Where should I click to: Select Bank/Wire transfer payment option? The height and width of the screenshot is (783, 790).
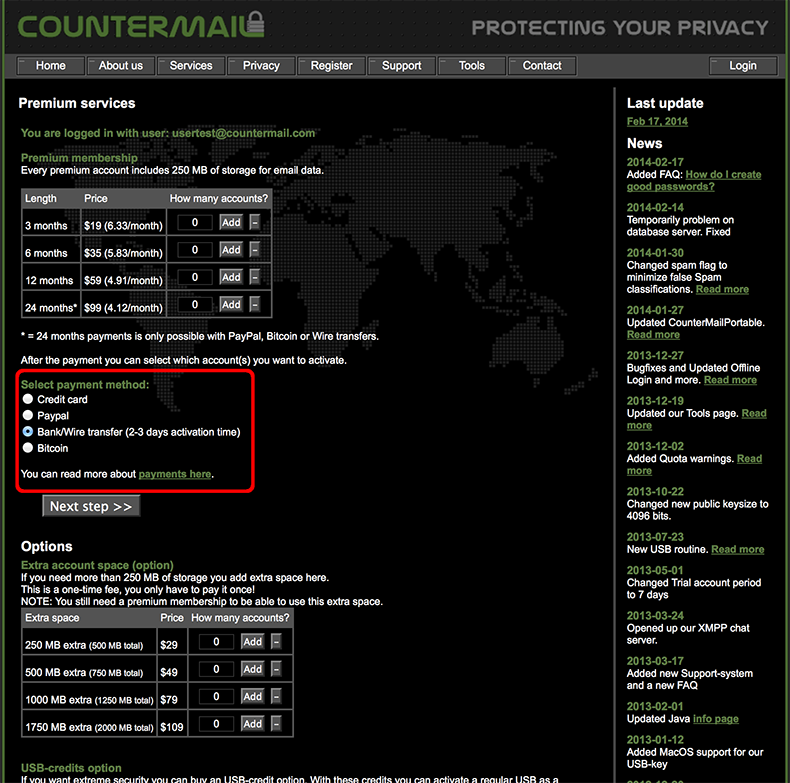(x=28, y=431)
